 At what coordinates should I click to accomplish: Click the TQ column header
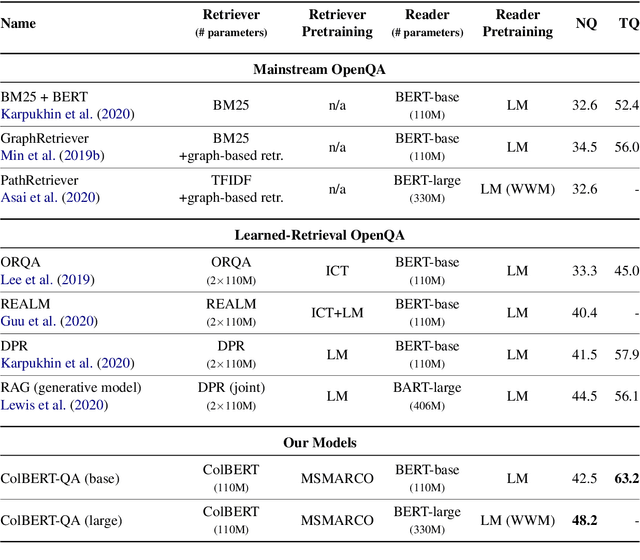tap(628, 23)
